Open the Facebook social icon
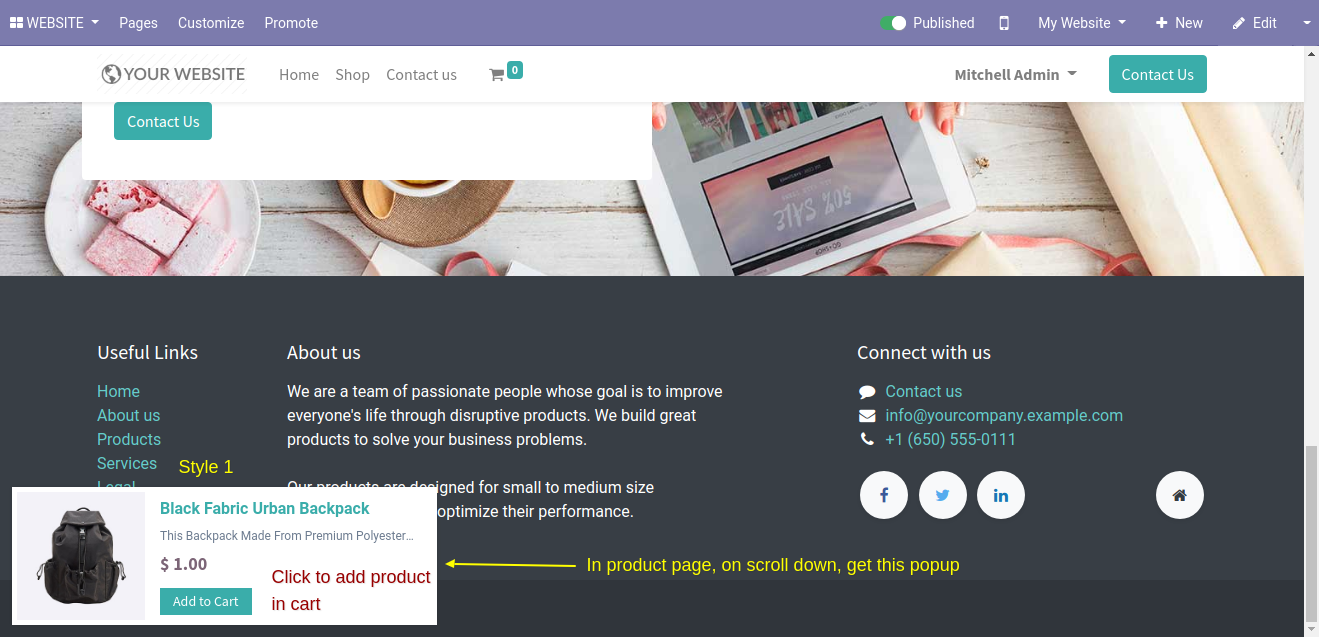The height and width of the screenshot is (637, 1319). [x=884, y=495]
